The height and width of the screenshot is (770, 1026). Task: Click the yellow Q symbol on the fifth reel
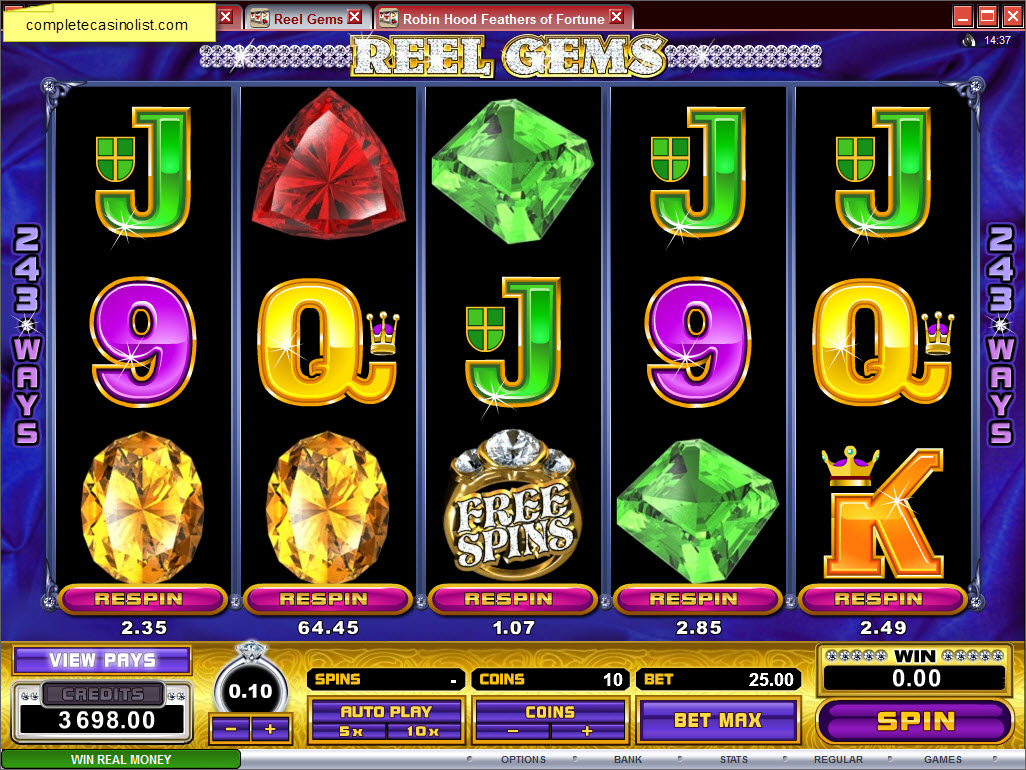tap(883, 341)
